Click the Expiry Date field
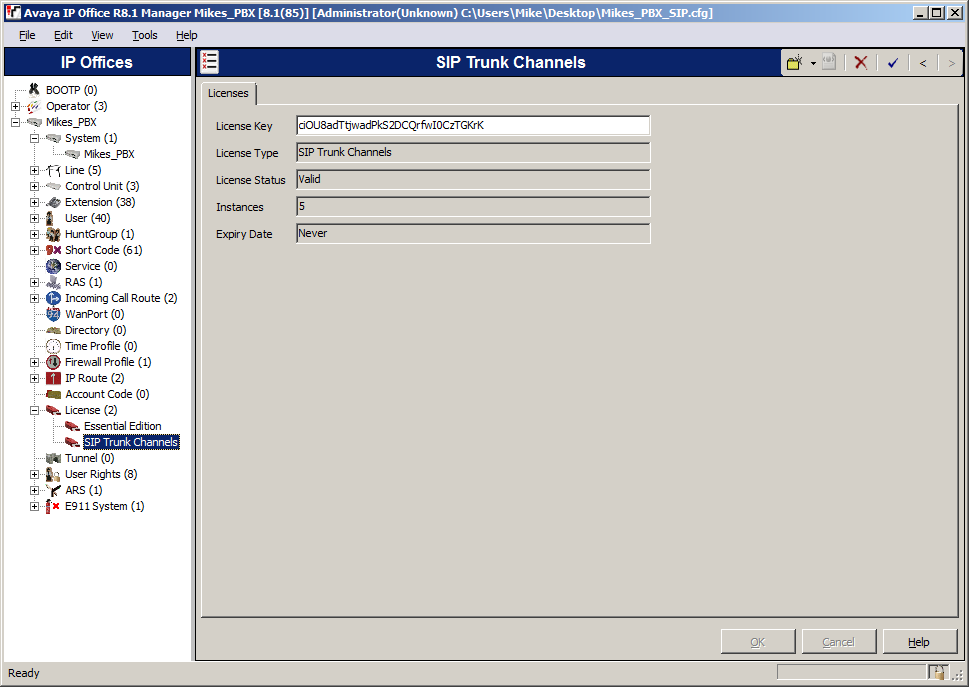This screenshot has width=969, height=687. coord(473,234)
